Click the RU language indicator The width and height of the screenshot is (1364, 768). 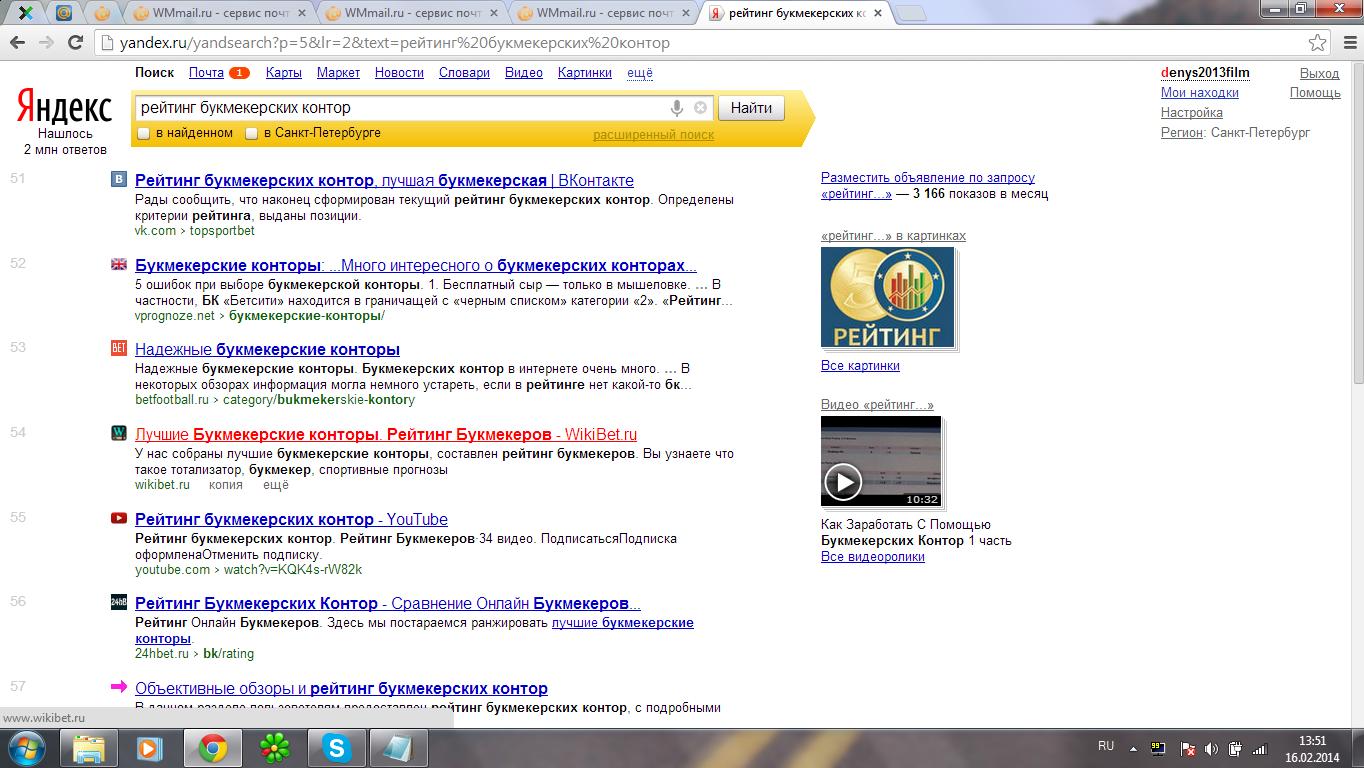pyautogui.click(x=1106, y=746)
